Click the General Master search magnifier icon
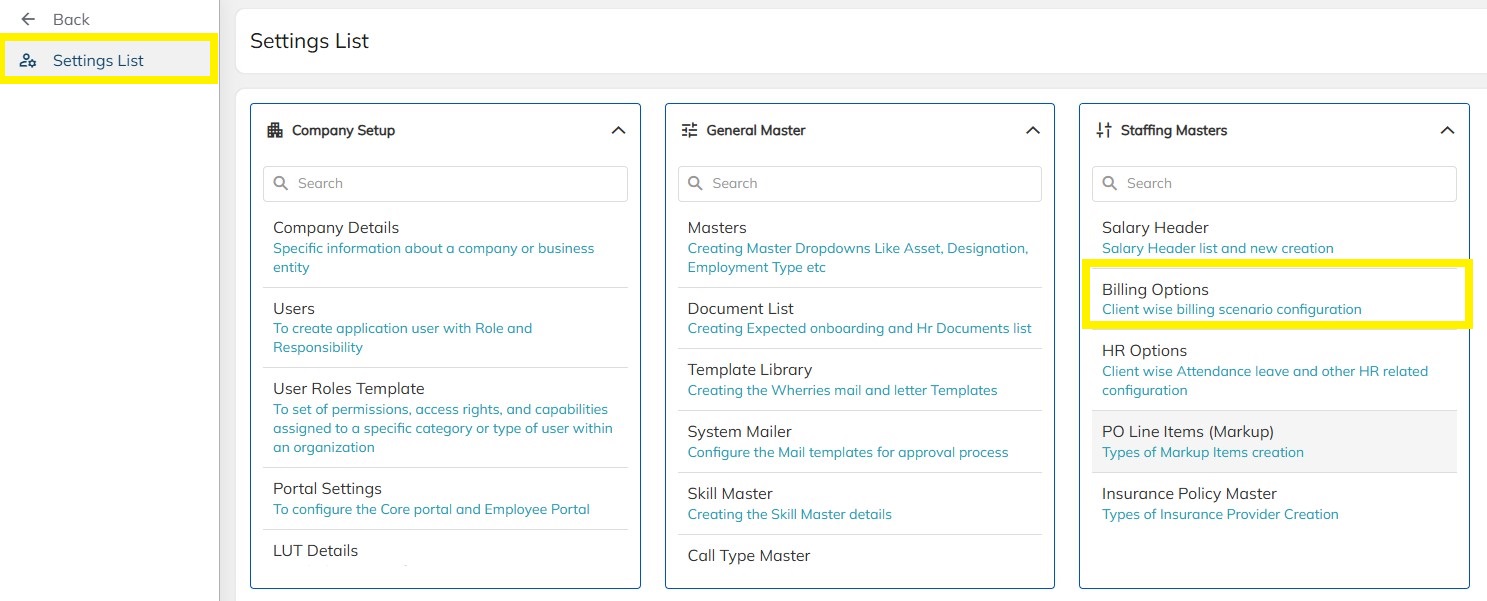 (x=696, y=184)
